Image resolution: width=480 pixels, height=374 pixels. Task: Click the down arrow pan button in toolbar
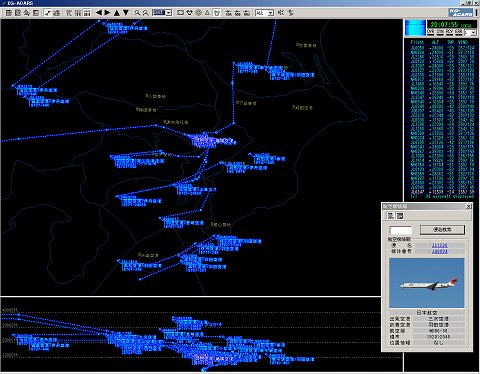coord(126,13)
